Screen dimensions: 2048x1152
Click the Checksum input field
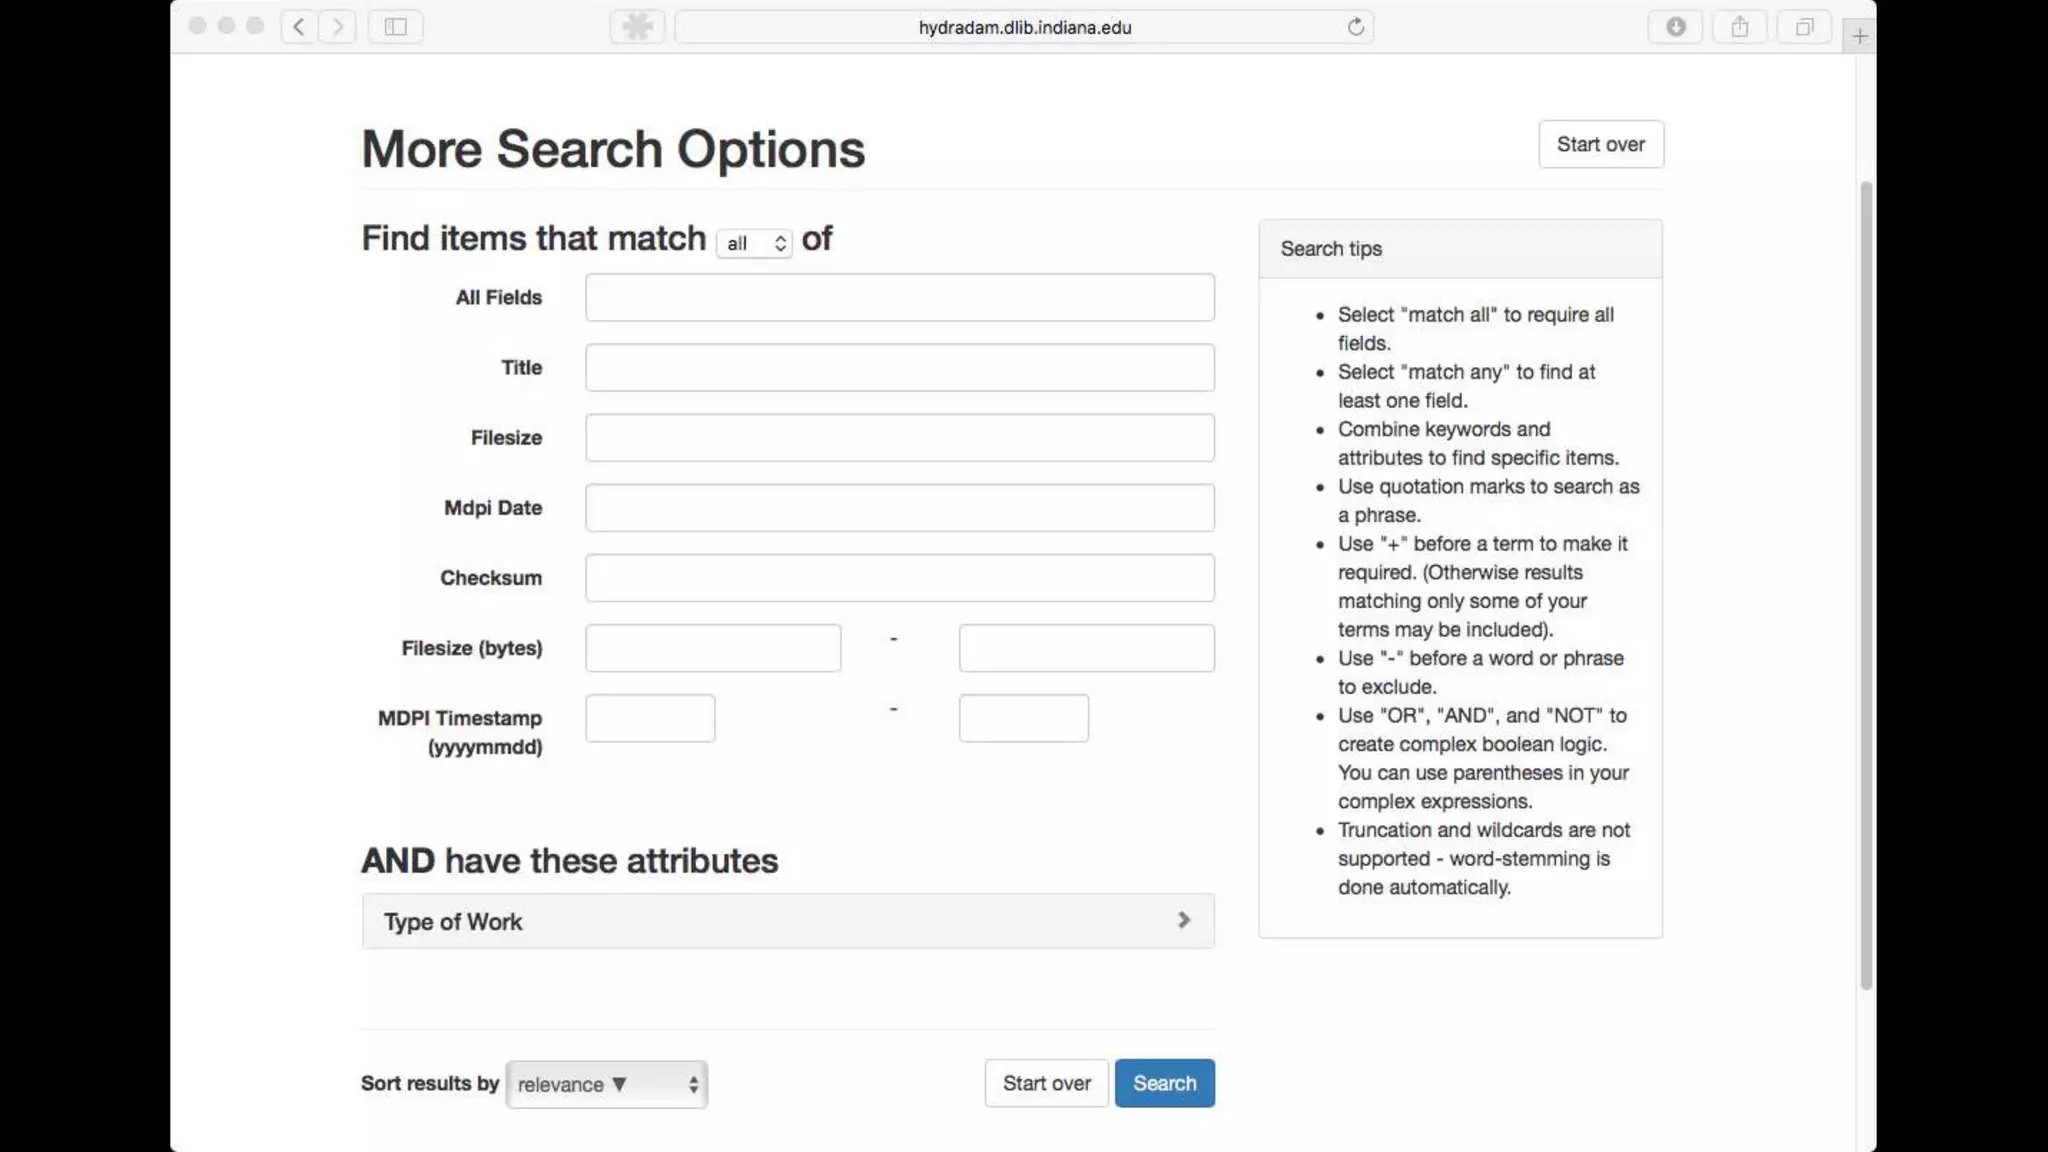coord(900,578)
